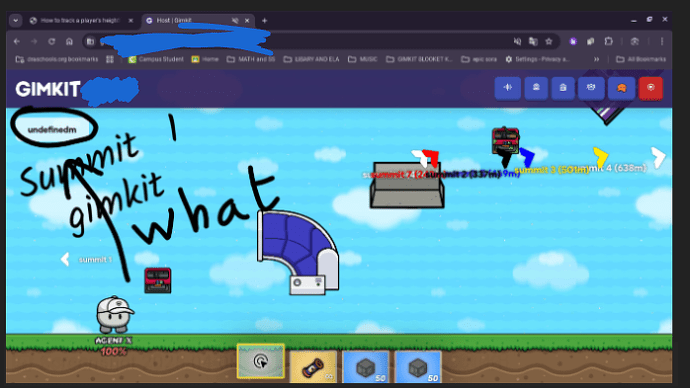The image size is (690, 388).
Task: Click the red waypoint arrow
Action: coord(431,157)
